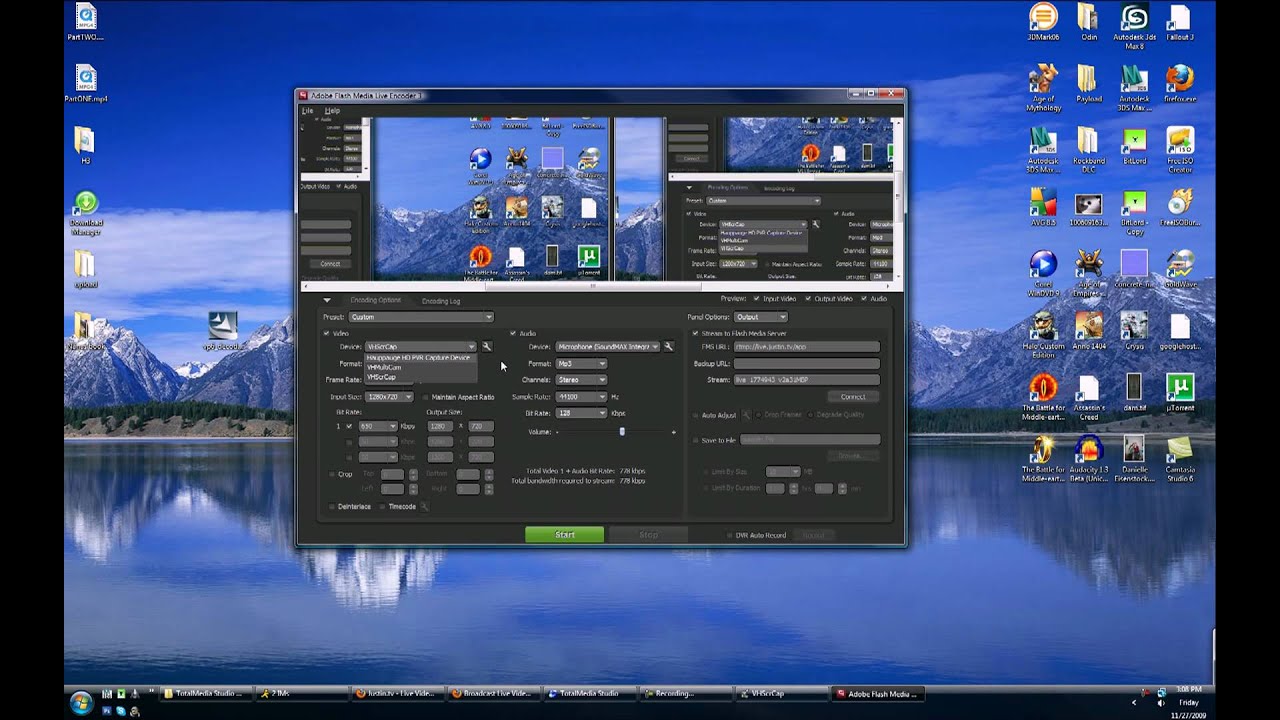The height and width of the screenshot is (720, 1280).
Task: Launch Crysis desktop shortcut
Action: pyautogui.click(x=1134, y=331)
